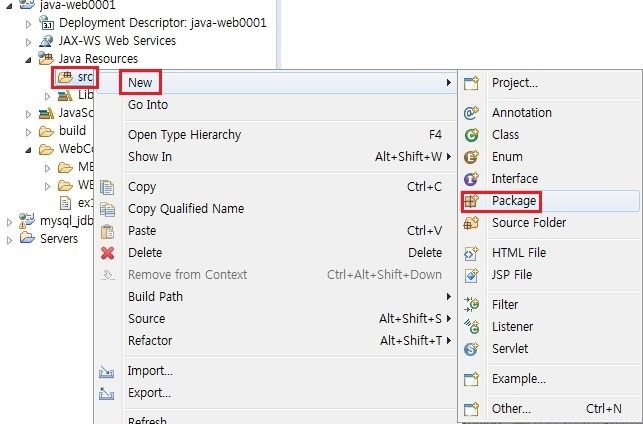Click the Project wizard icon in the New submenu
The width and height of the screenshot is (643, 424).
pos(471,83)
